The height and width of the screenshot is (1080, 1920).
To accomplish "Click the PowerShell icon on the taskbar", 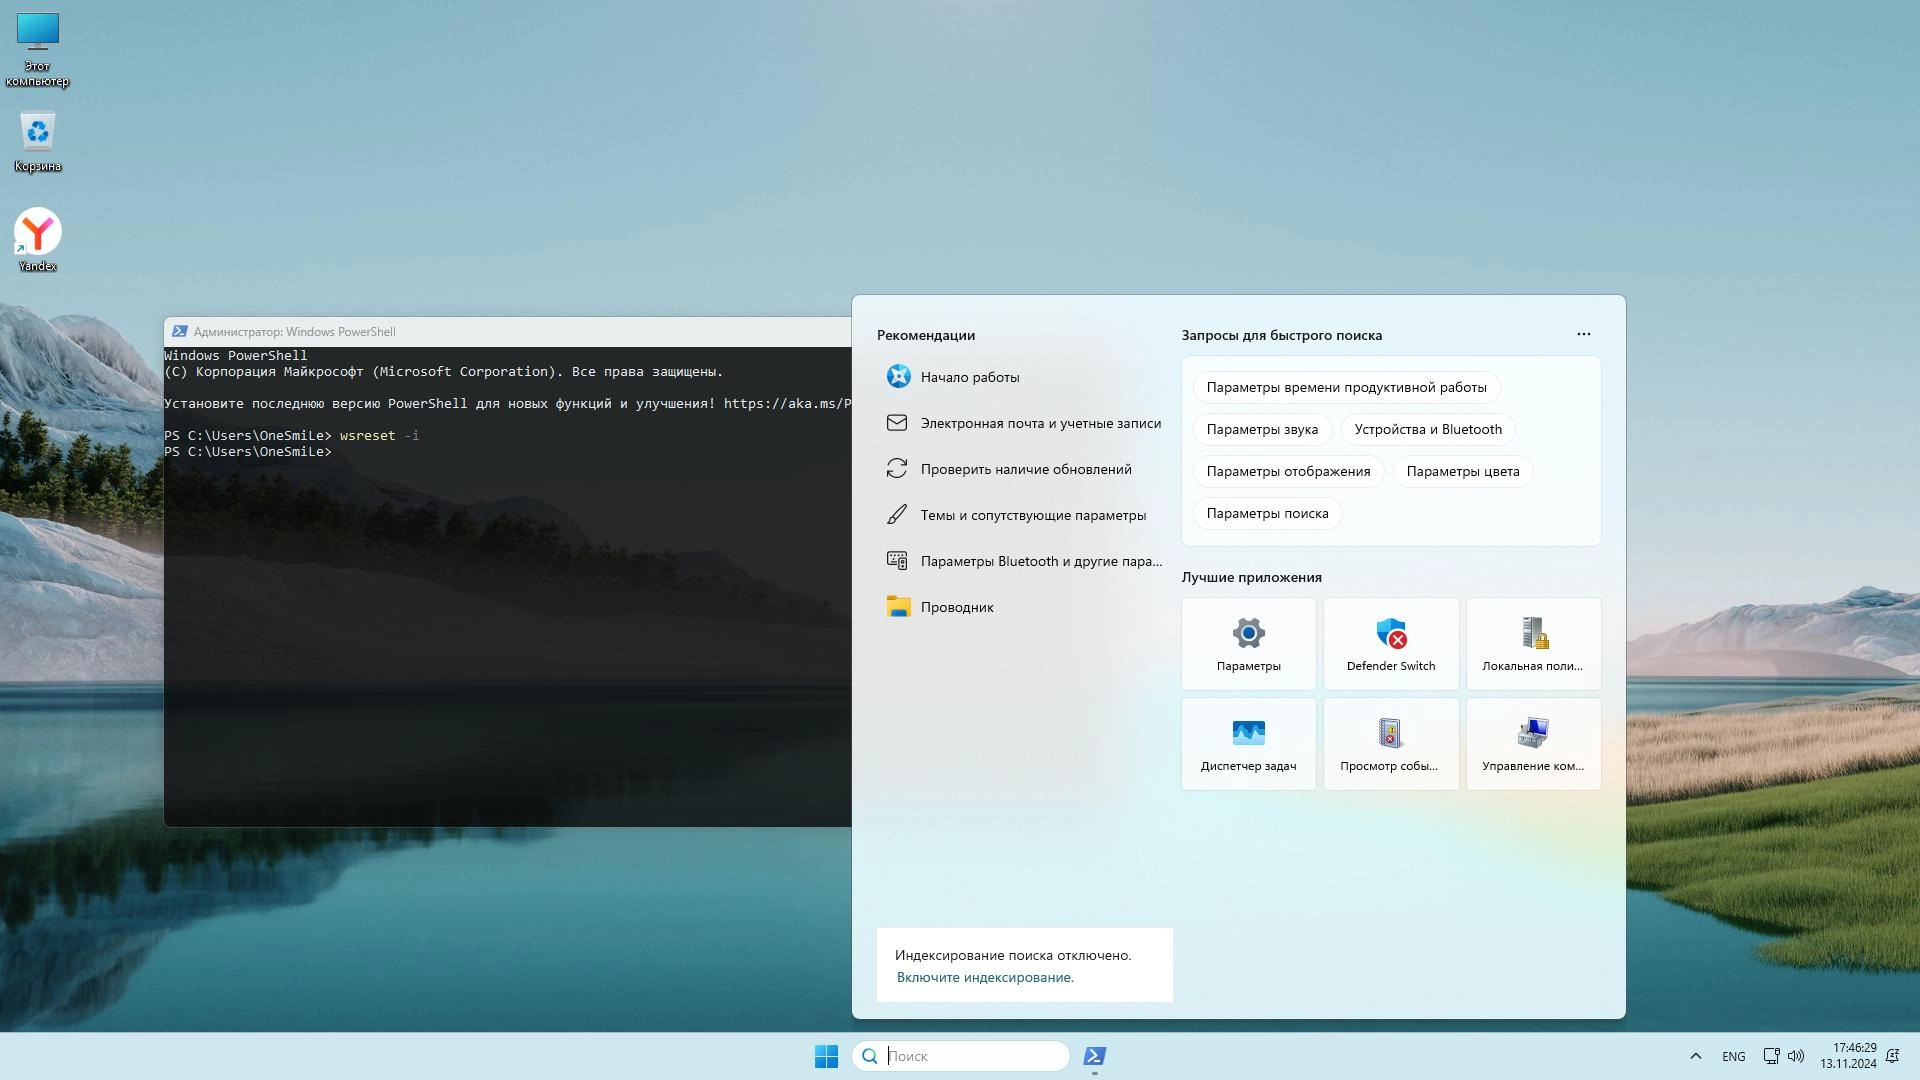I will point(1094,1056).
